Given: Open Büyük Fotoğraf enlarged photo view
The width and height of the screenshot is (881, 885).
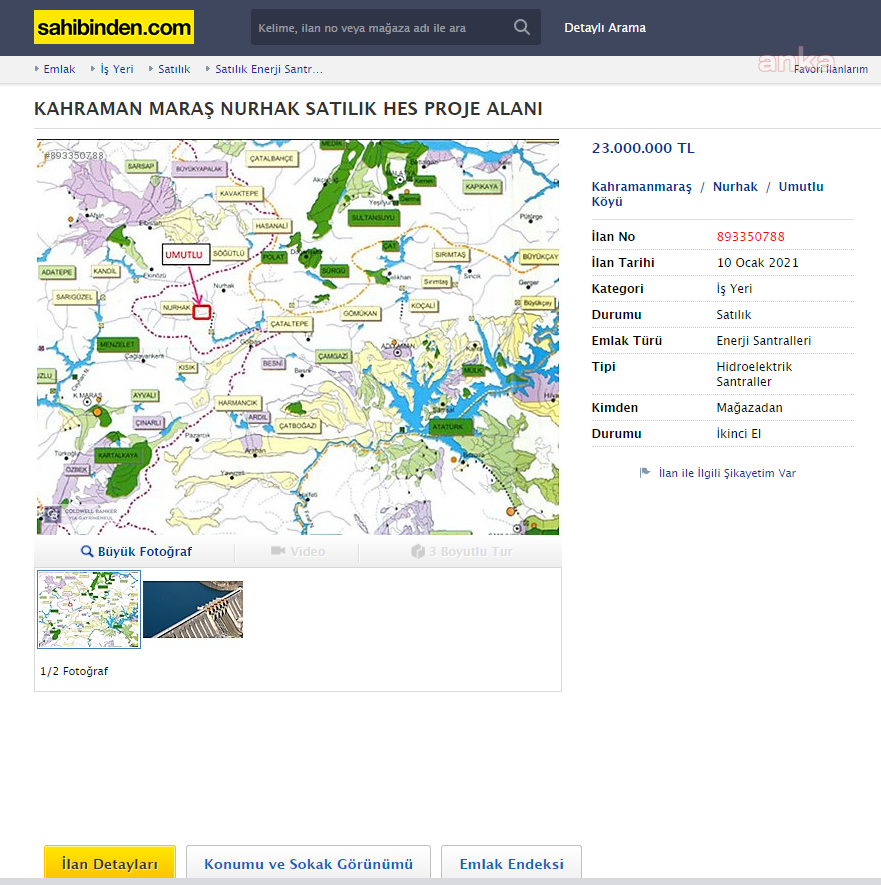Looking at the screenshot, I should [x=136, y=552].
